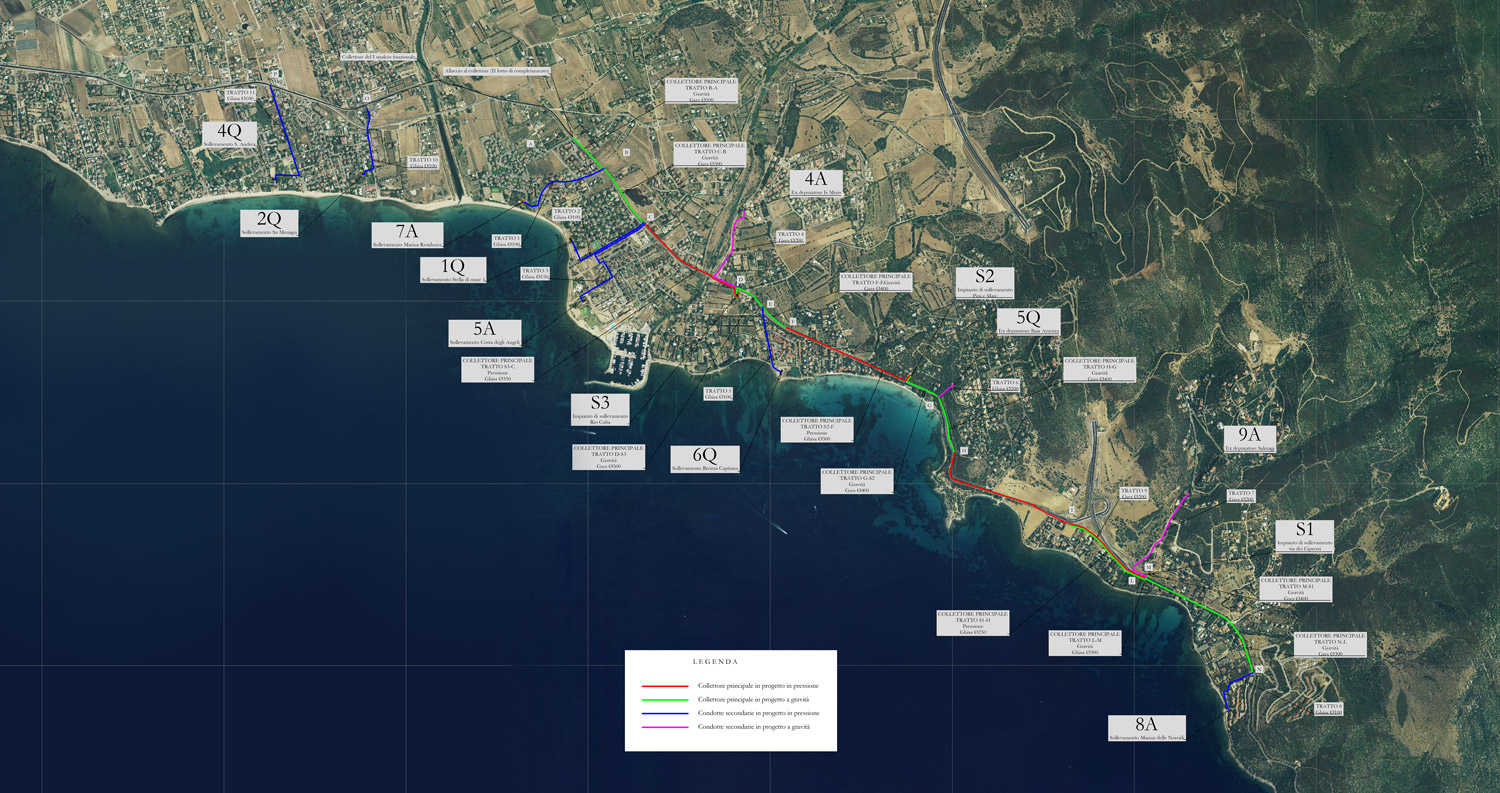This screenshot has height=793, width=1500.
Task: Select the TRATTO 4 label
Action: point(790,237)
